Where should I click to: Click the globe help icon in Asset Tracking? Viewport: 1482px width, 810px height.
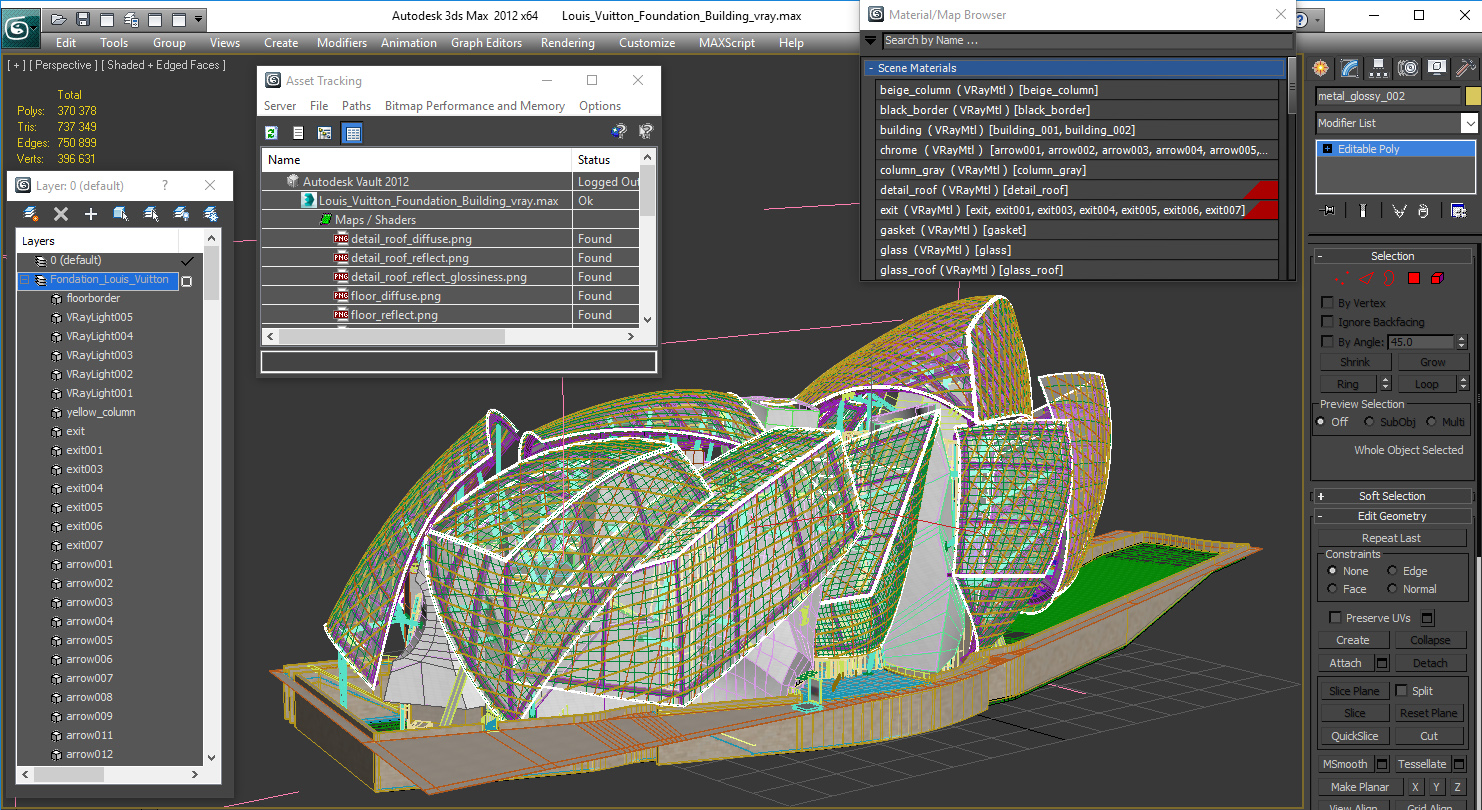[x=619, y=132]
